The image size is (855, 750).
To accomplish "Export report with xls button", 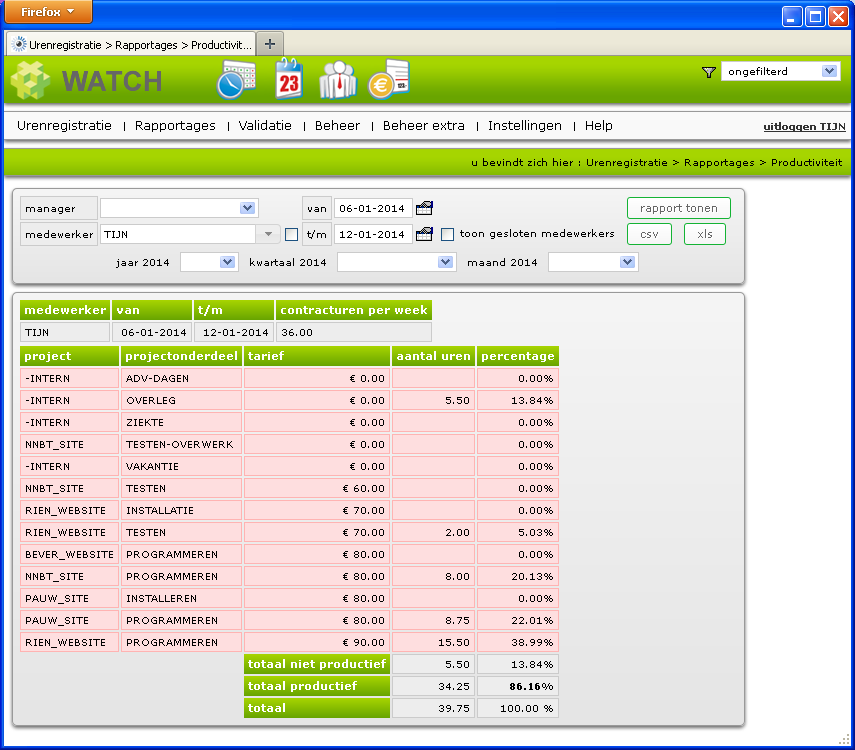I will click(x=705, y=235).
